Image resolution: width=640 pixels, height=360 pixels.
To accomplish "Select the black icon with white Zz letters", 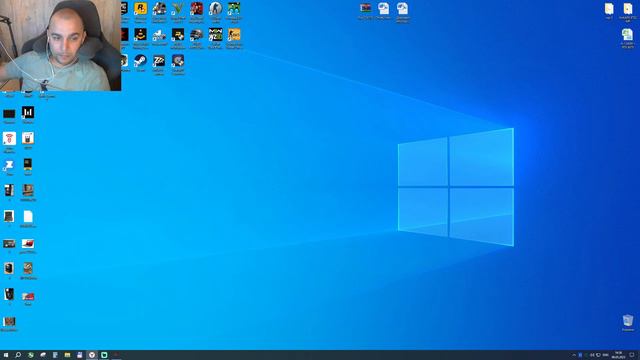I will click(x=159, y=61).
